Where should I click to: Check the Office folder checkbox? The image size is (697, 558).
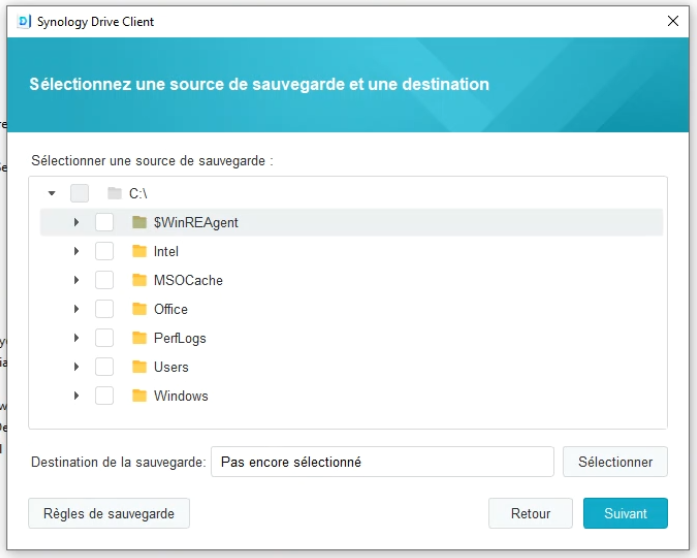(x=104, y=309)
